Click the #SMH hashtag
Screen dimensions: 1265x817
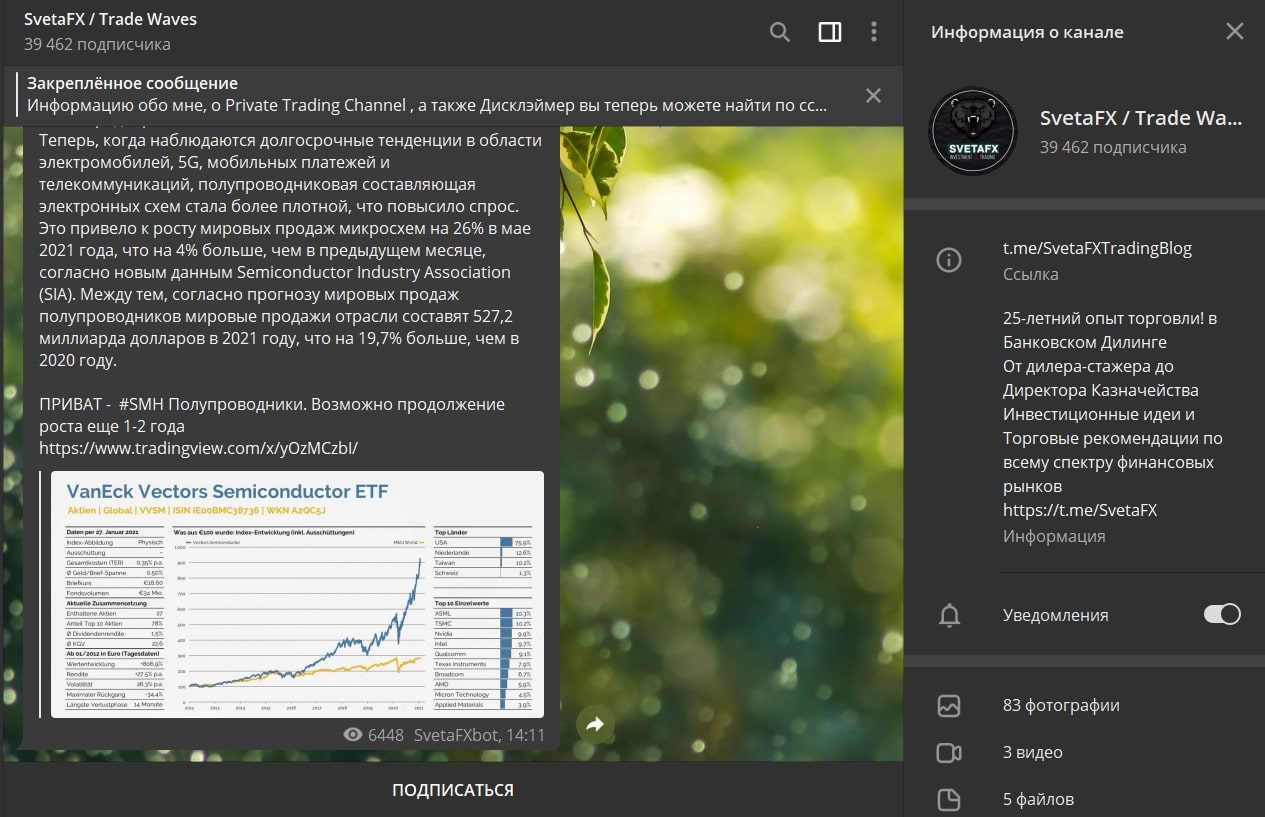pos(140,404)
